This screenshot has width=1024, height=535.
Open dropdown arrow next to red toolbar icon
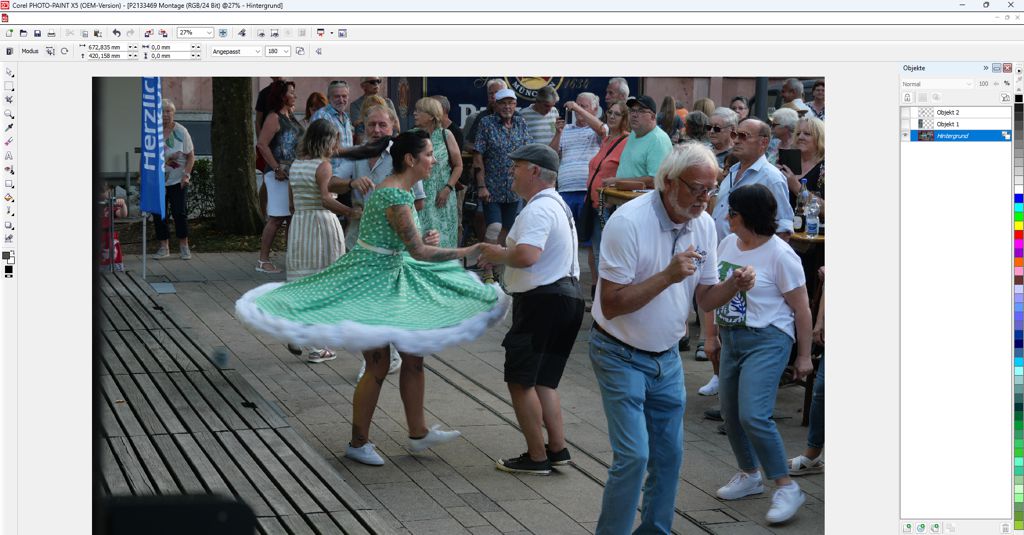331,33
